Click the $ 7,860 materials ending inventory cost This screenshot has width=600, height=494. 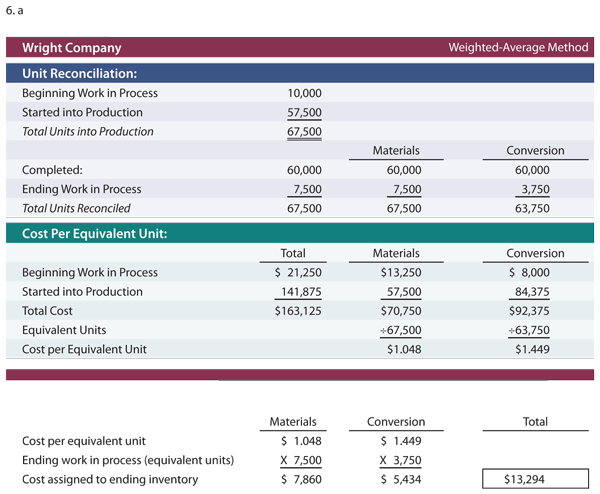click(x=301, y=479)
